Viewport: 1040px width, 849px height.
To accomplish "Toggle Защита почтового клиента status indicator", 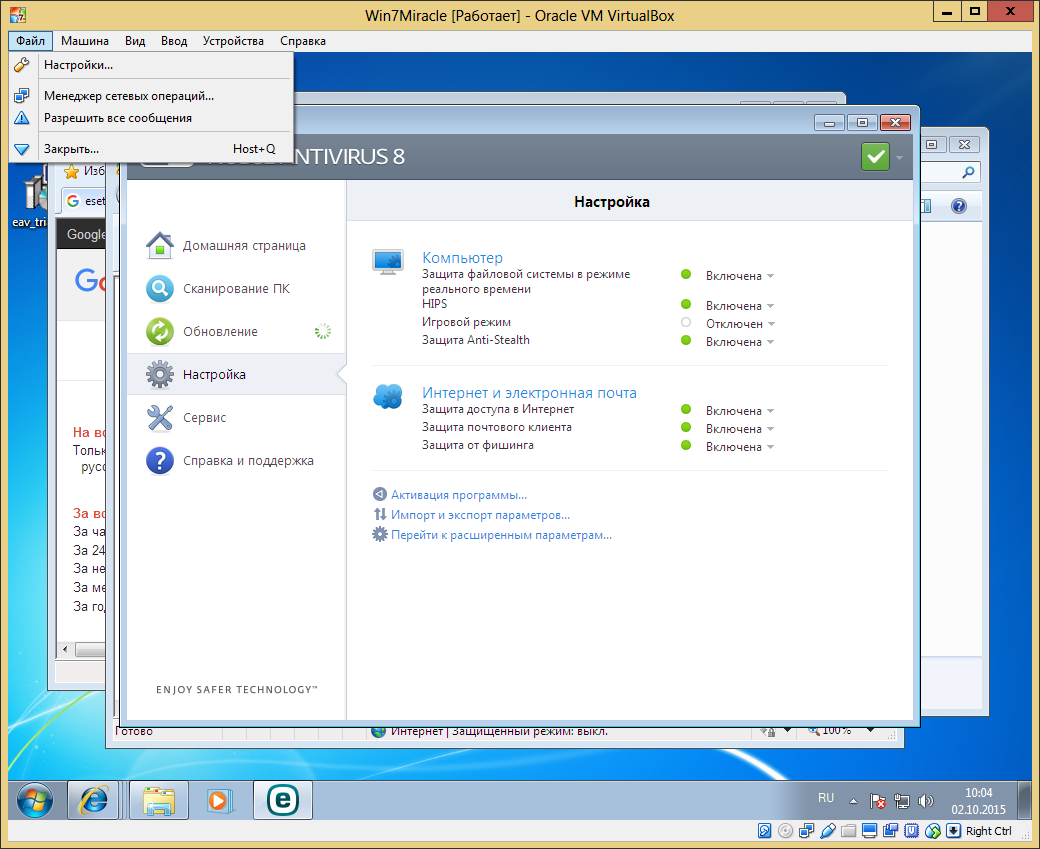I will pyautogui.click(x=686, y=427).
